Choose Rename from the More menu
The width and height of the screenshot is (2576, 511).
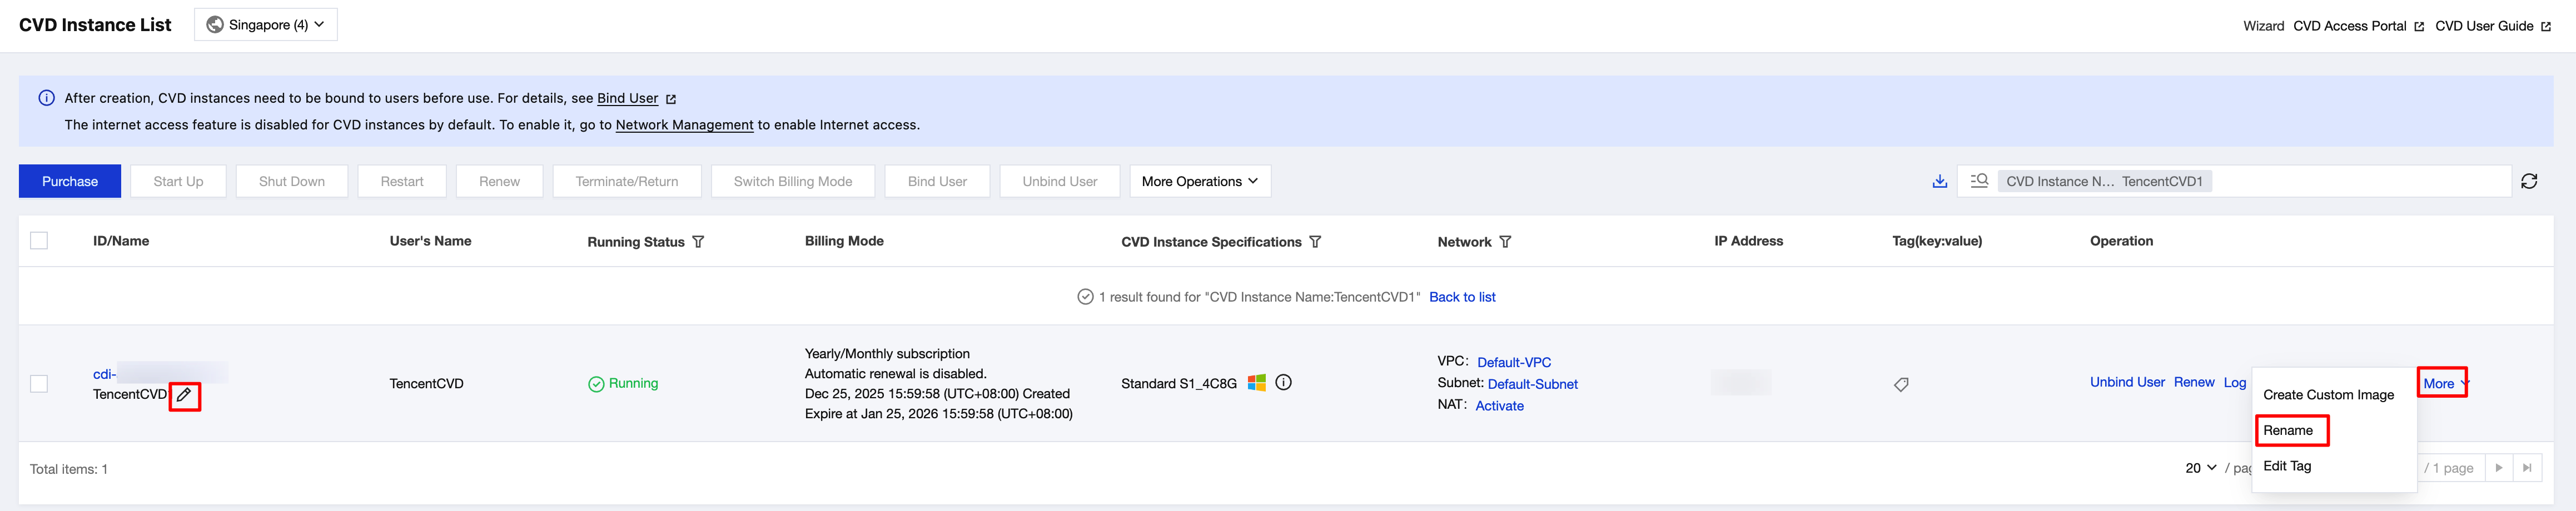click(2287, 430)
